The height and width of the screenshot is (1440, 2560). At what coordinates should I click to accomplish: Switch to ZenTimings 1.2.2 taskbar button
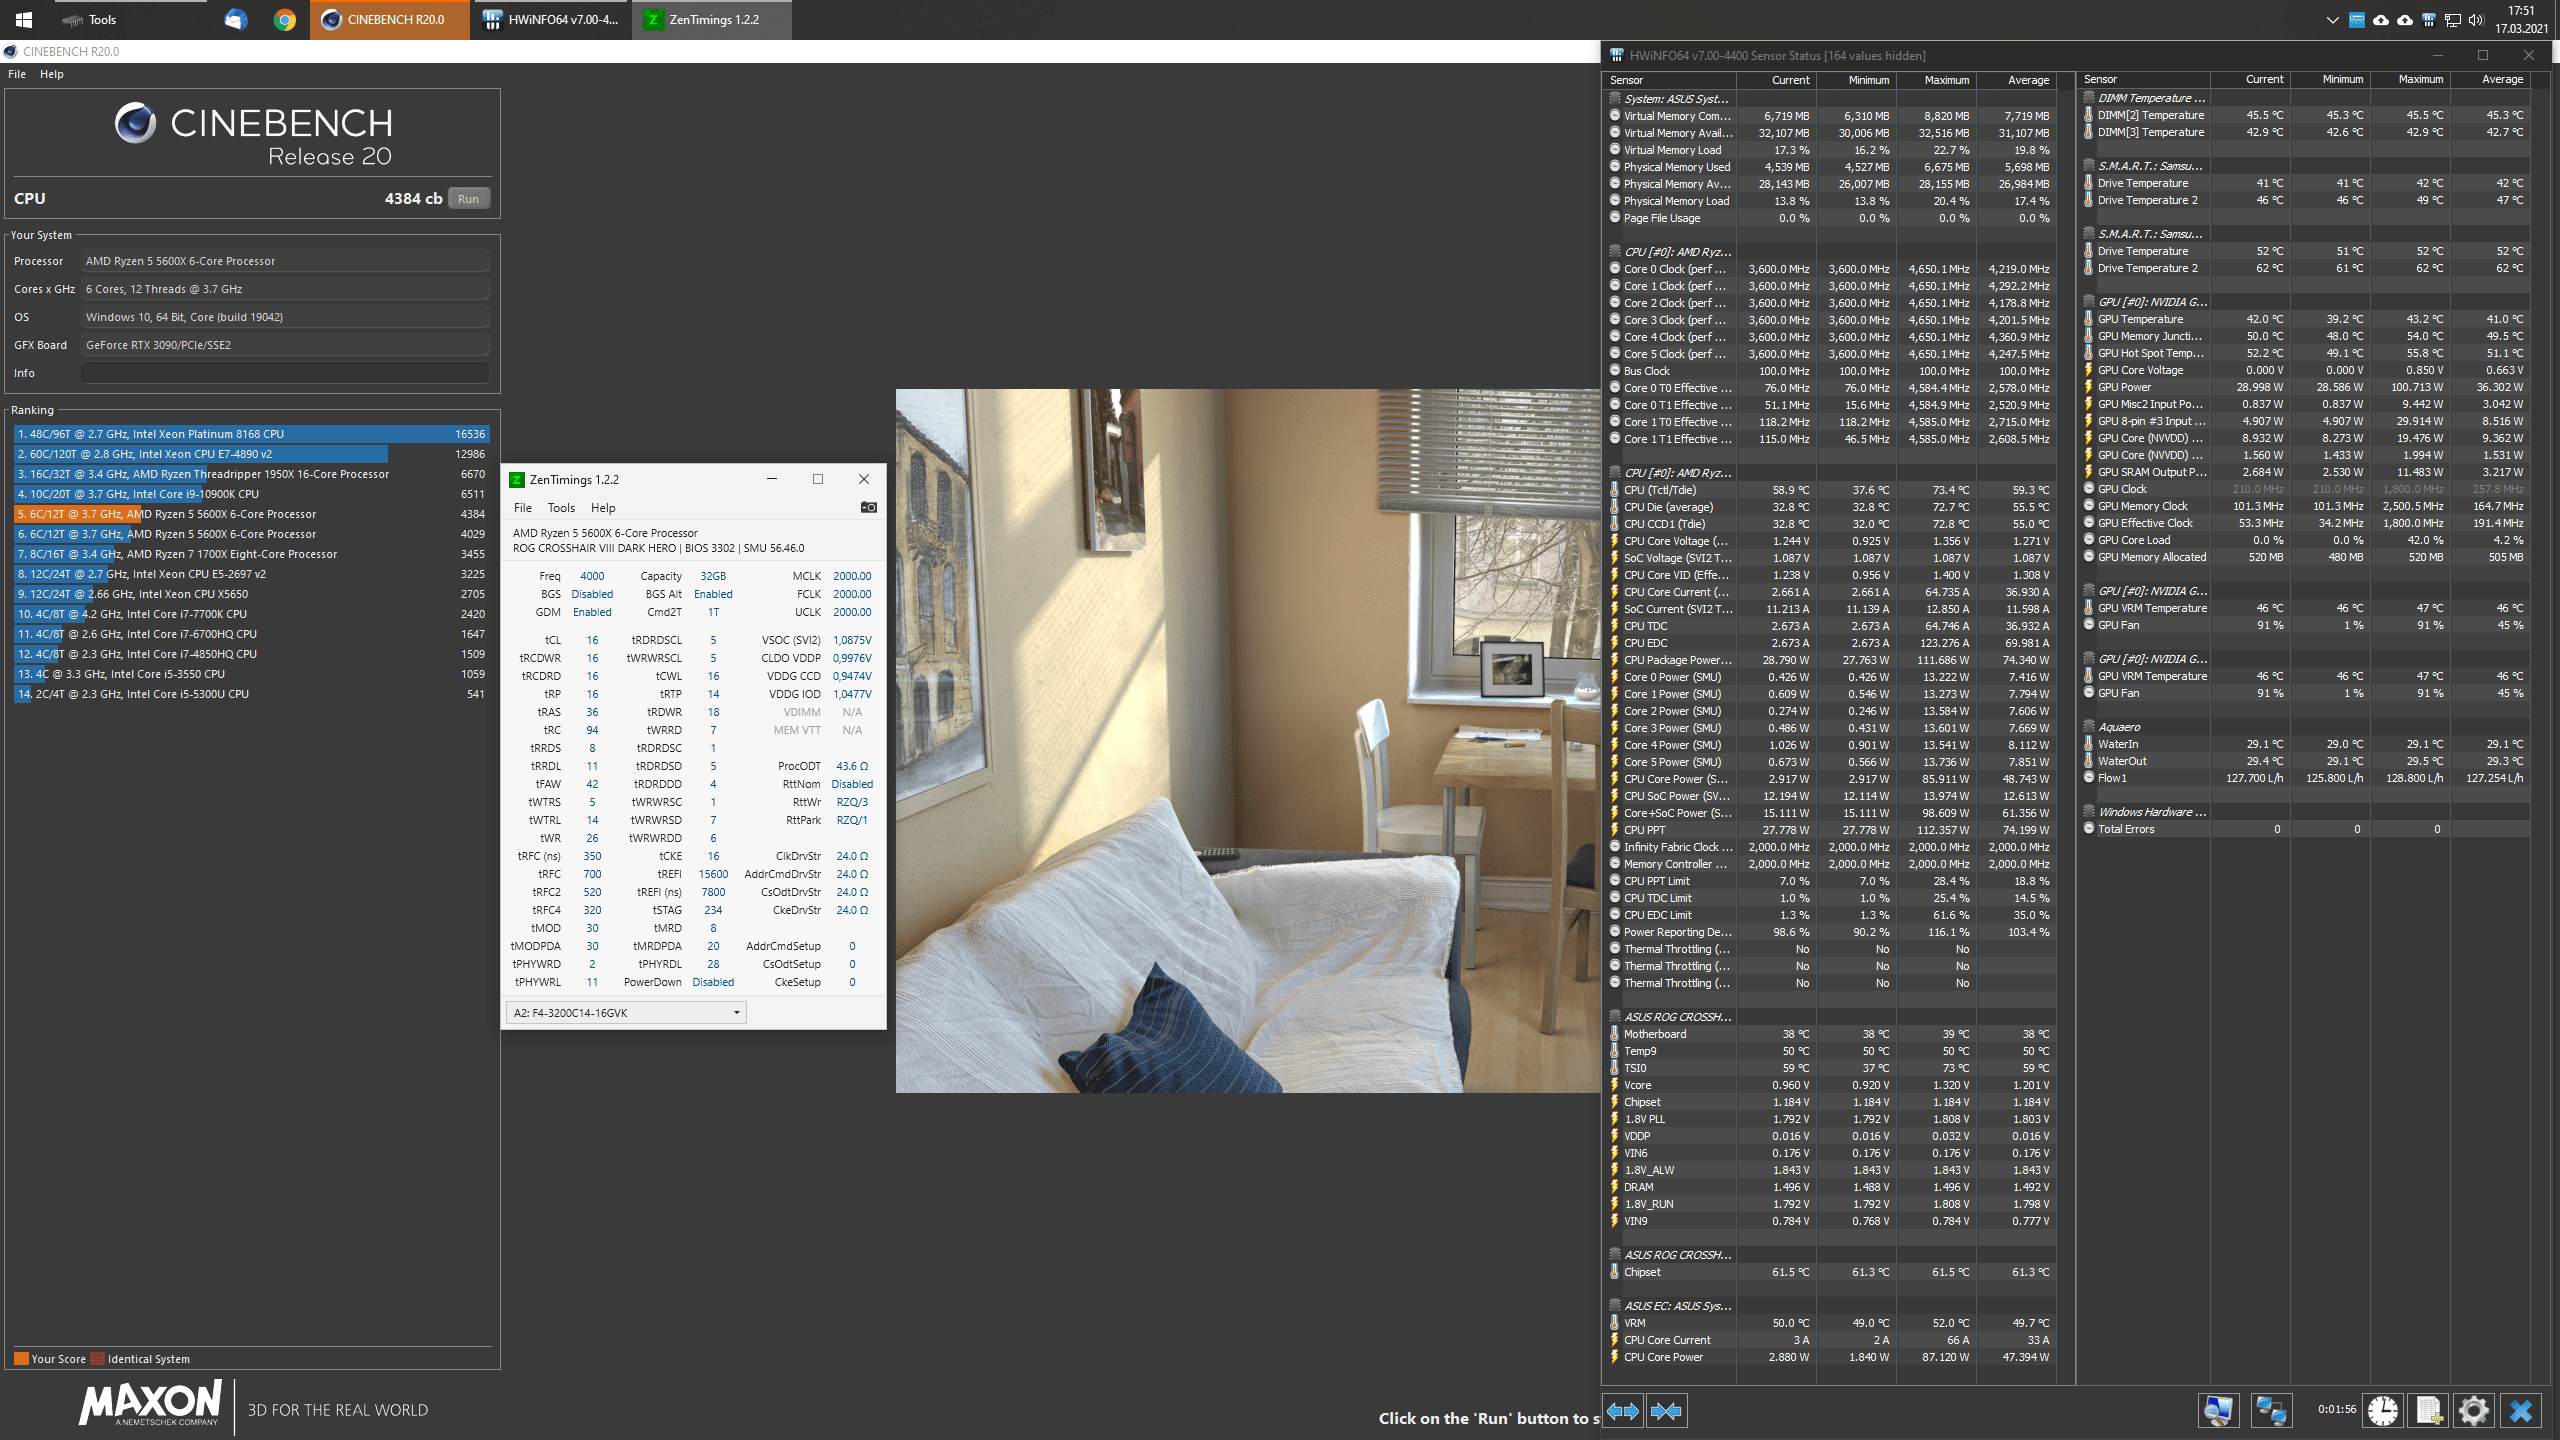pos(712,20)
